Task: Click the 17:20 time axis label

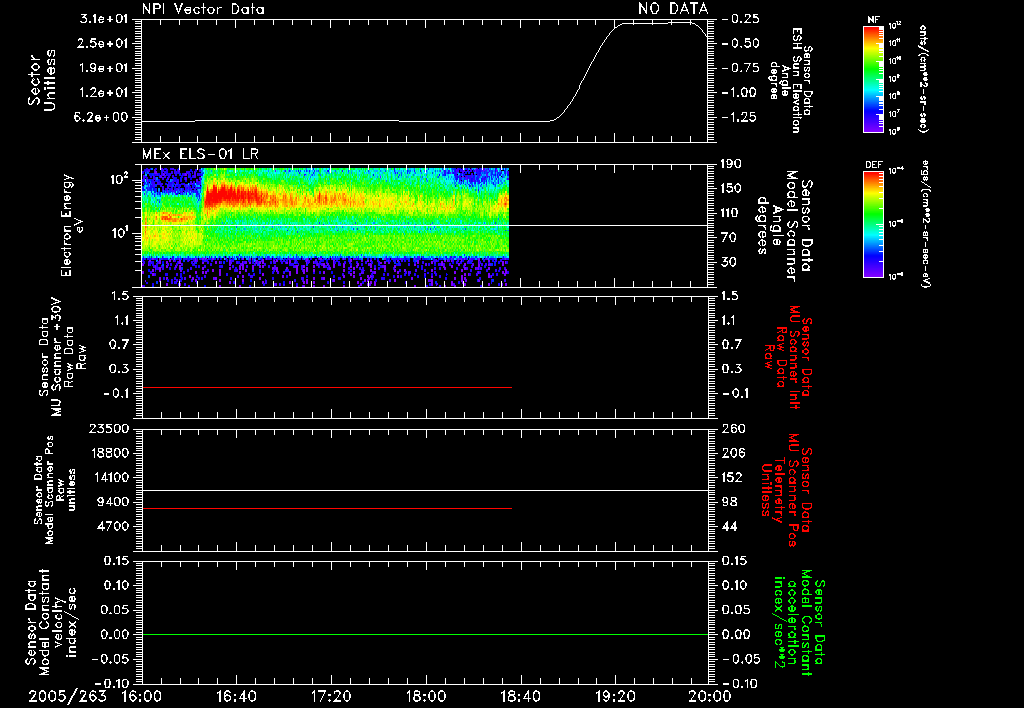Action: [331, 696]
